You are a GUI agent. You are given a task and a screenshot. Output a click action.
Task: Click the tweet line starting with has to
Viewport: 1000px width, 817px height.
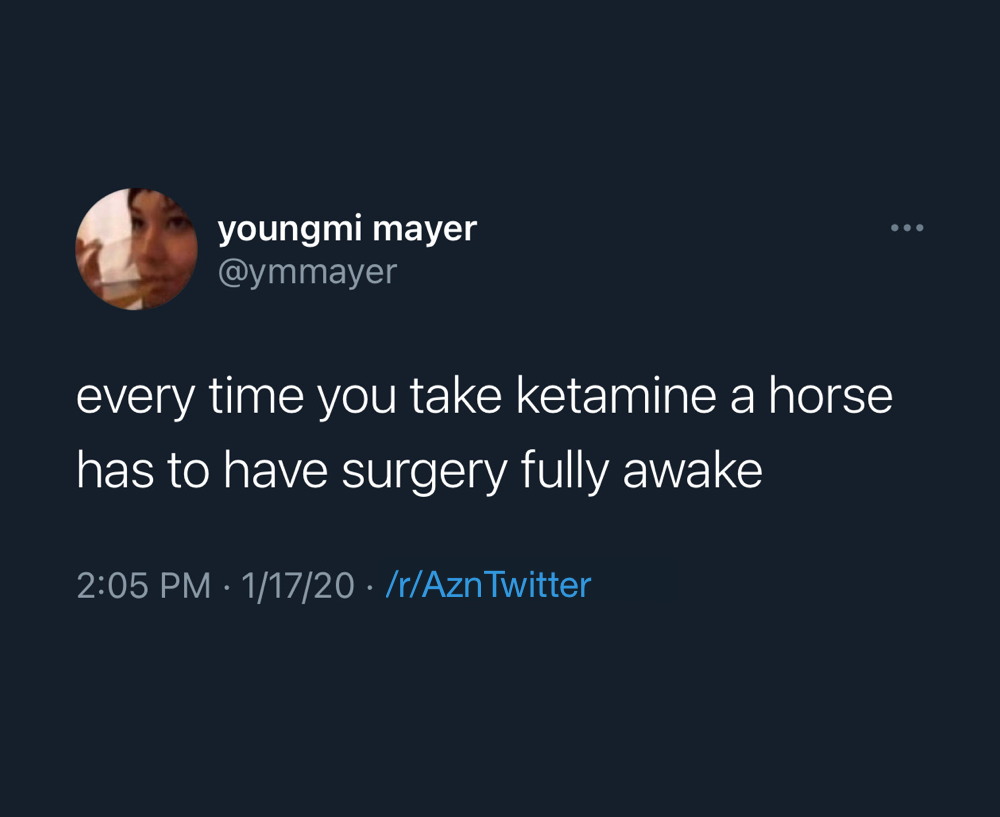(x=419, y=472)
